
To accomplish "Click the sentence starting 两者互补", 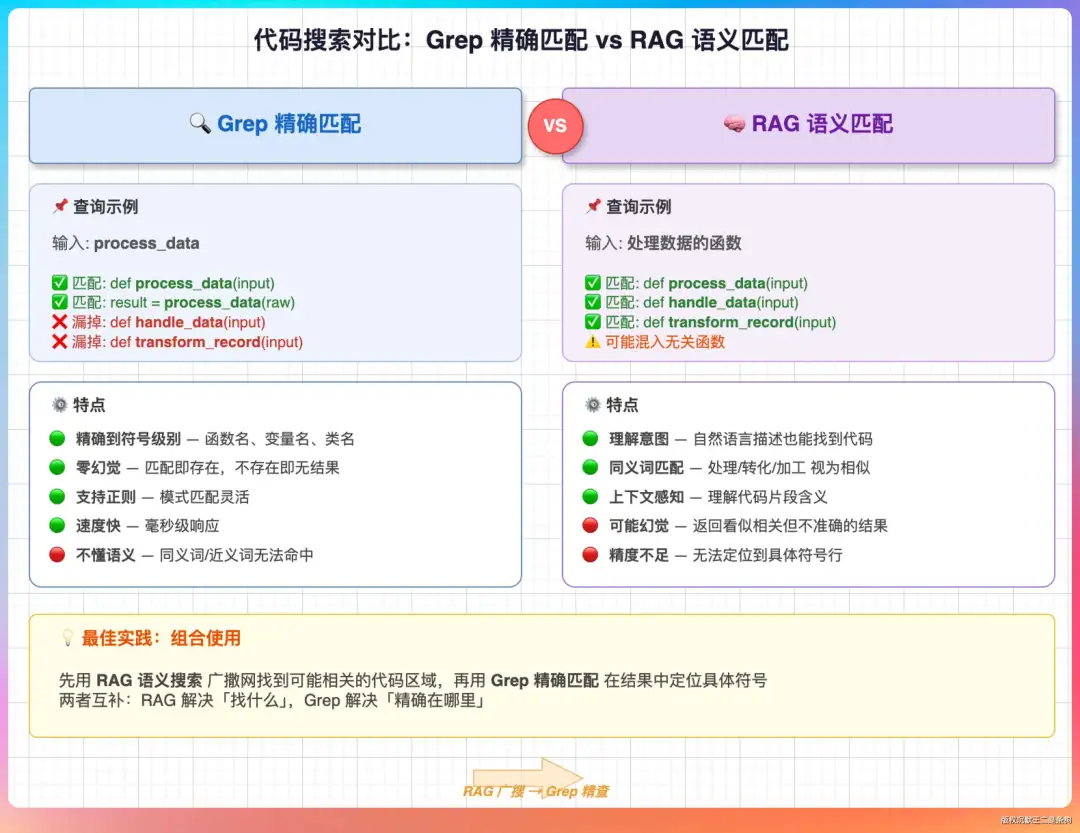I will tap(273, 701).
